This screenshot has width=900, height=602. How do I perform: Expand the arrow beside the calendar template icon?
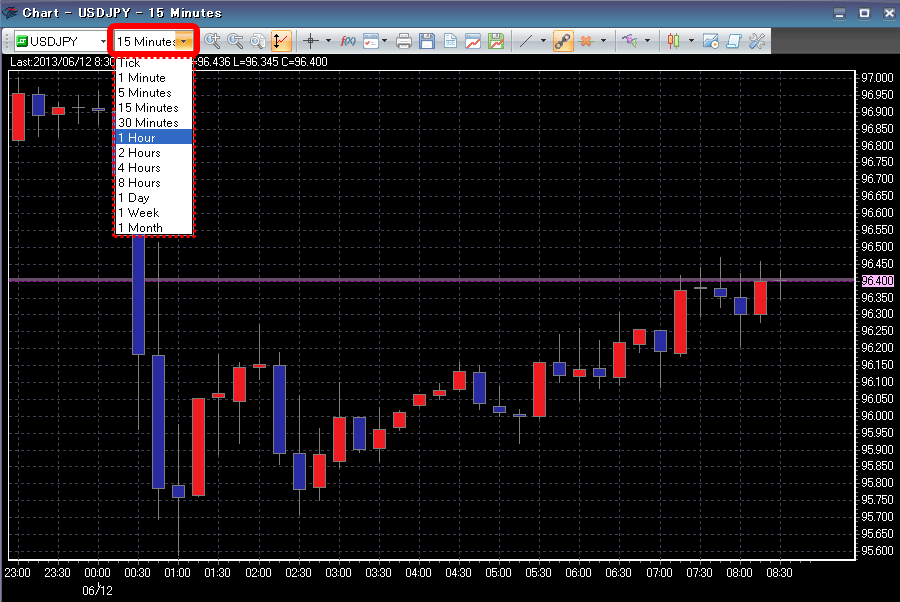385,41
